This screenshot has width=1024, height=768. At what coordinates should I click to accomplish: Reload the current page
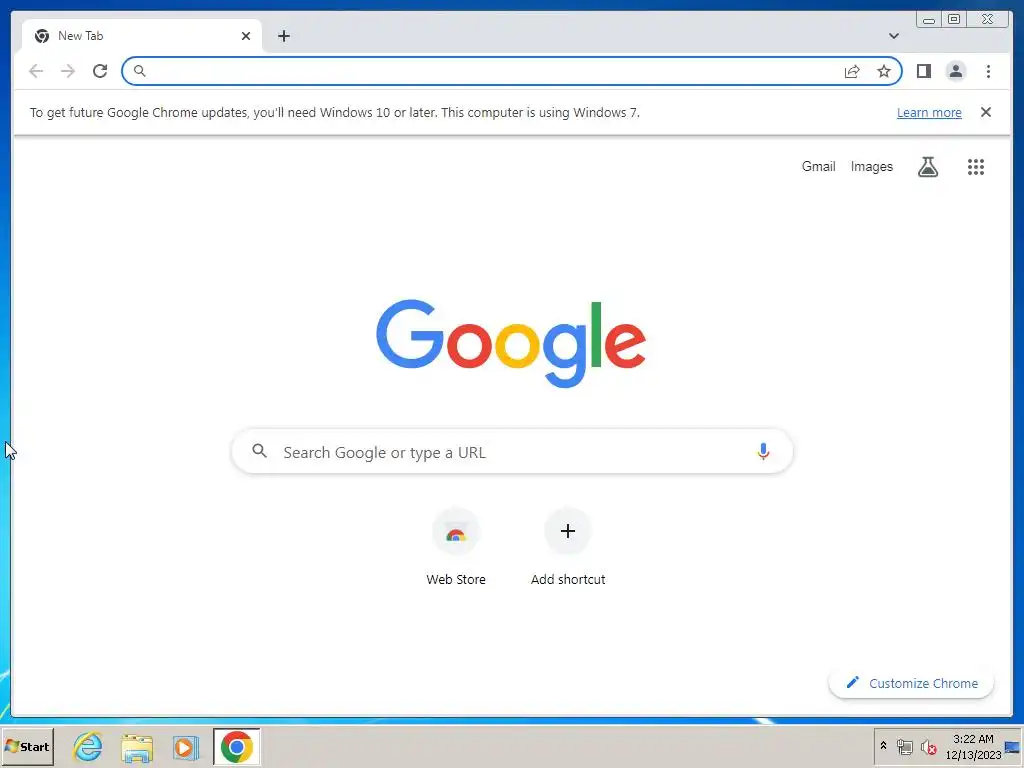[100, 71]
